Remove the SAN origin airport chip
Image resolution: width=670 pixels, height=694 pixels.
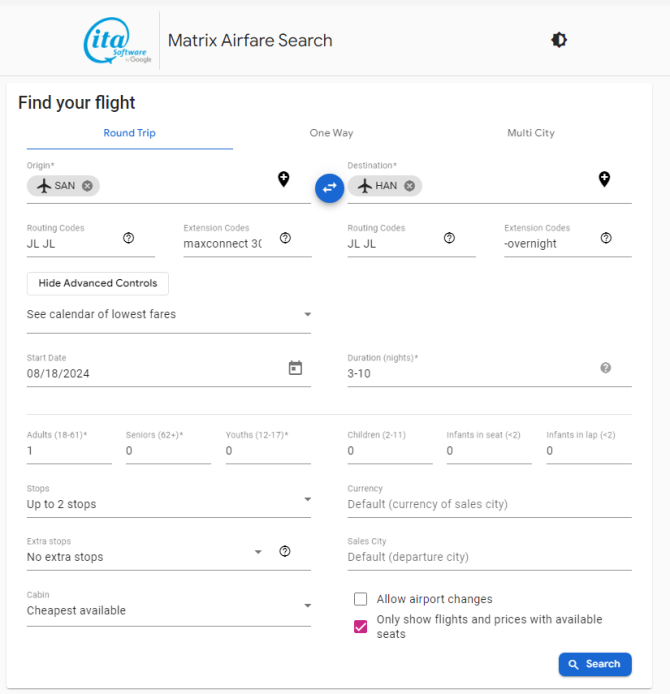pos(87,186)
